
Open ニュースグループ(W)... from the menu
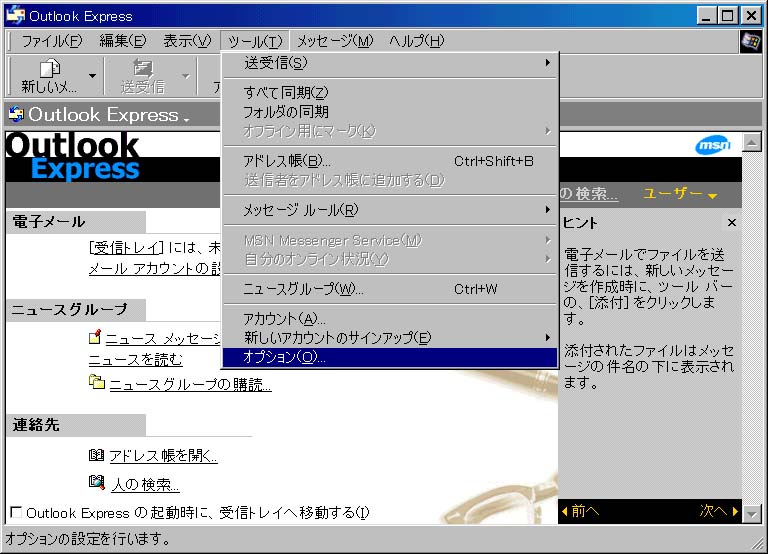390,289
